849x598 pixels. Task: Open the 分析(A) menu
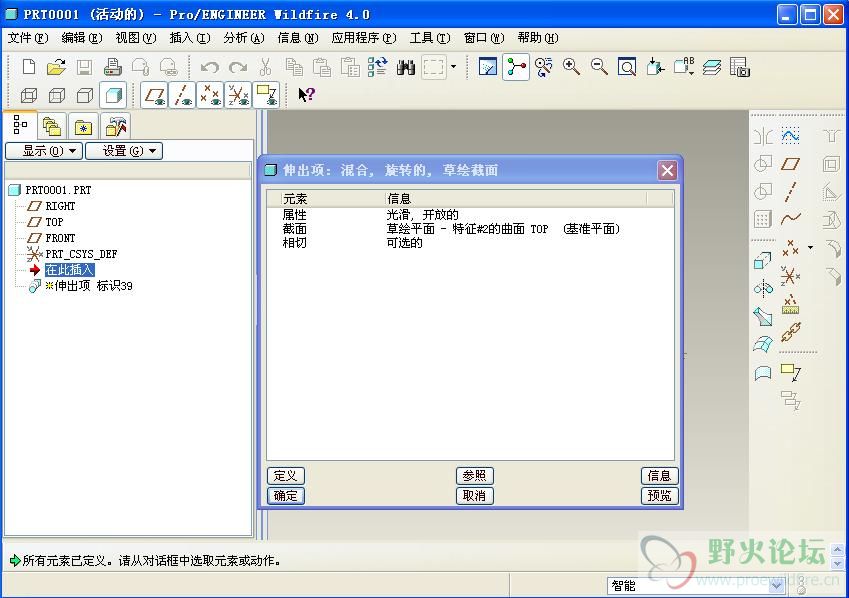tap(244, 38)
